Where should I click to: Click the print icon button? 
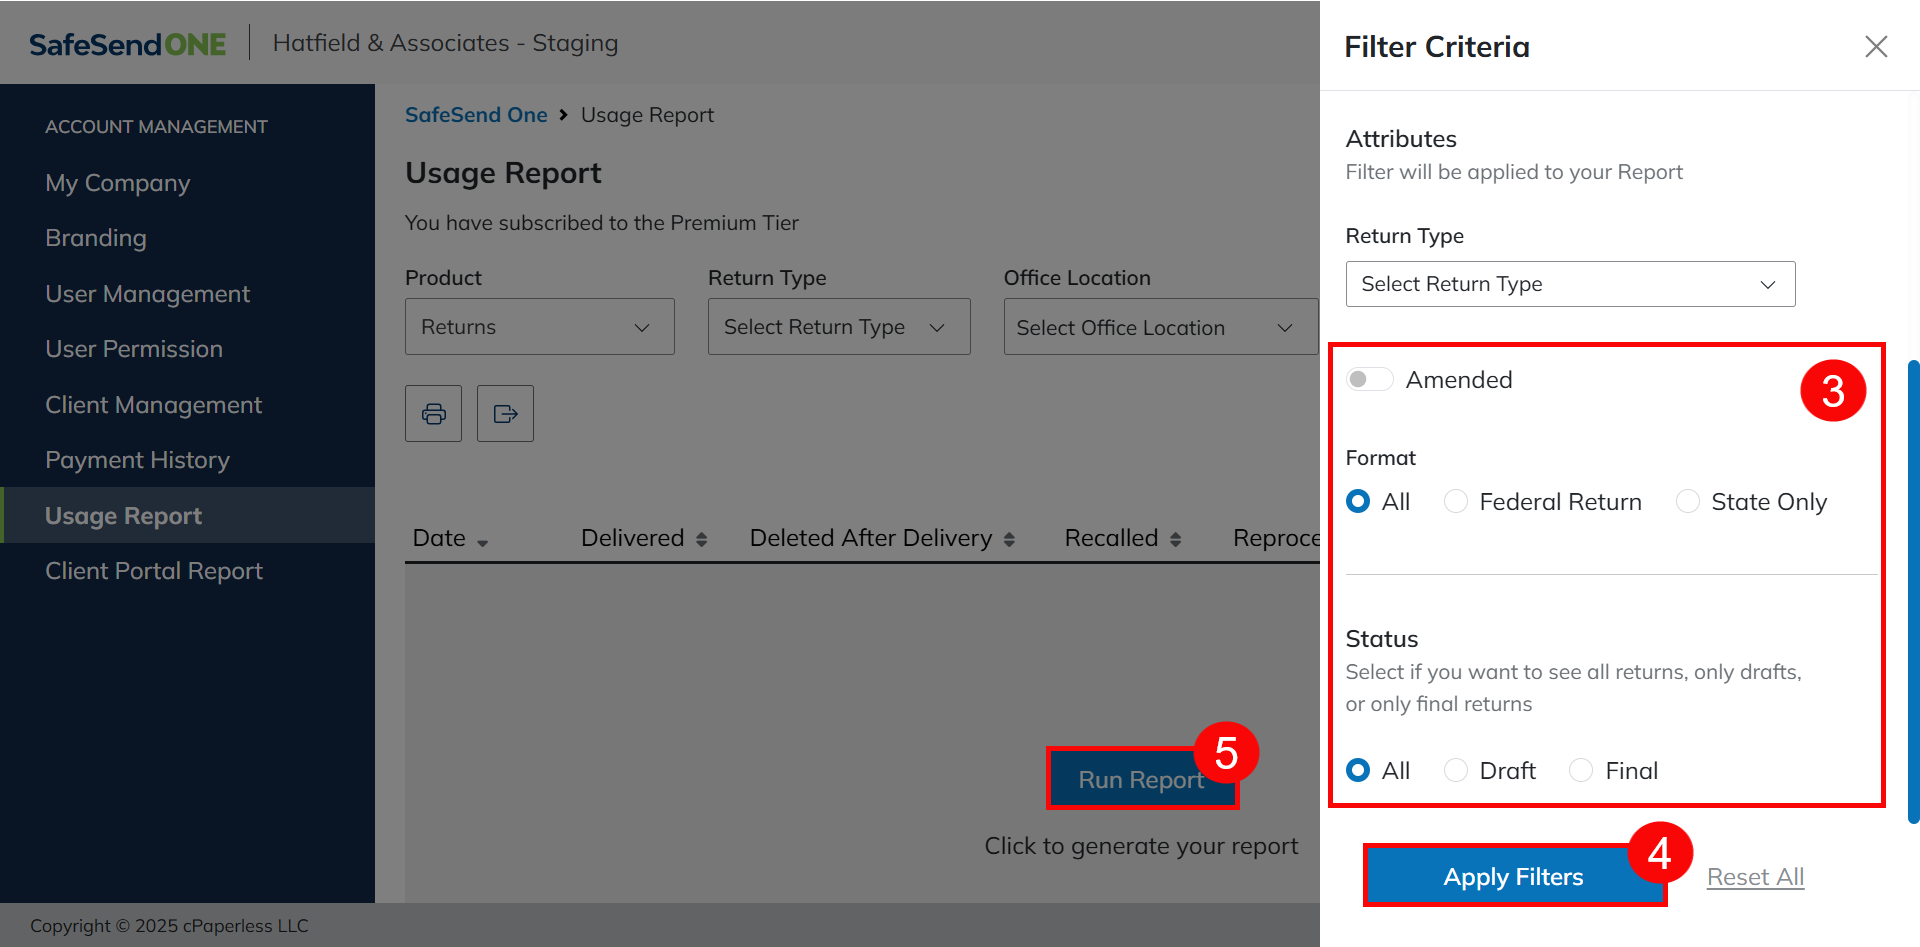433,413
